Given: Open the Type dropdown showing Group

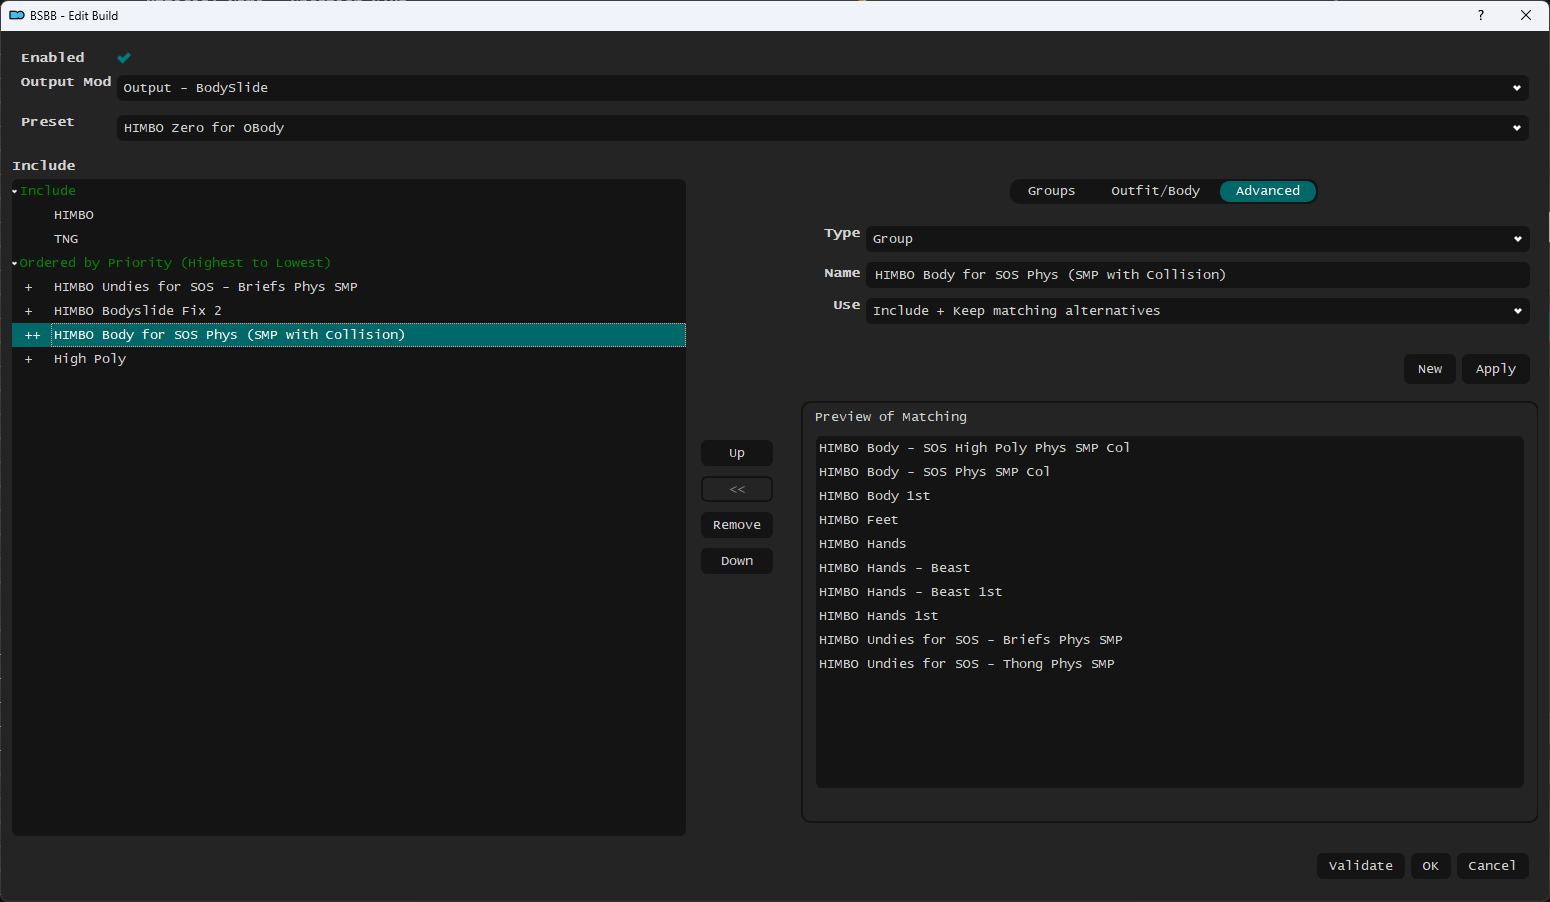Looking at the screenshot, I should coord(1197,239).
